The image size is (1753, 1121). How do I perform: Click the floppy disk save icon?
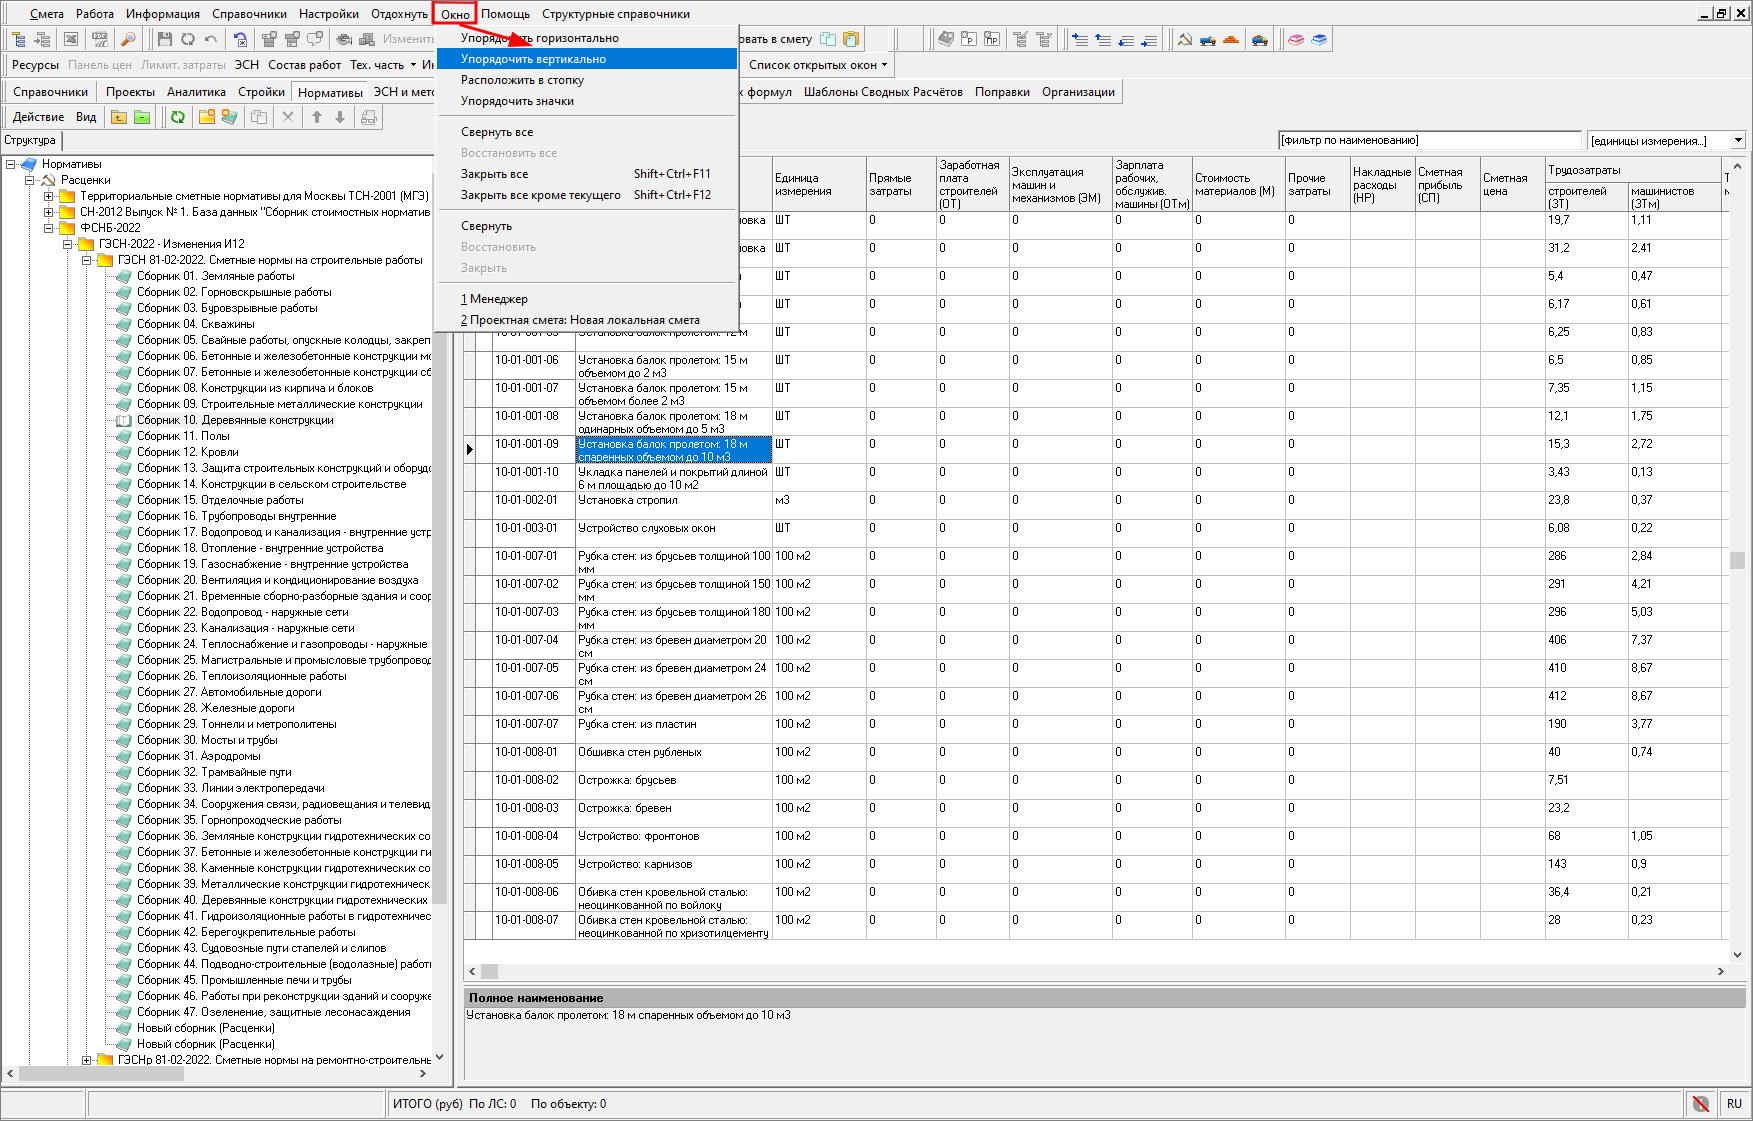165,39
